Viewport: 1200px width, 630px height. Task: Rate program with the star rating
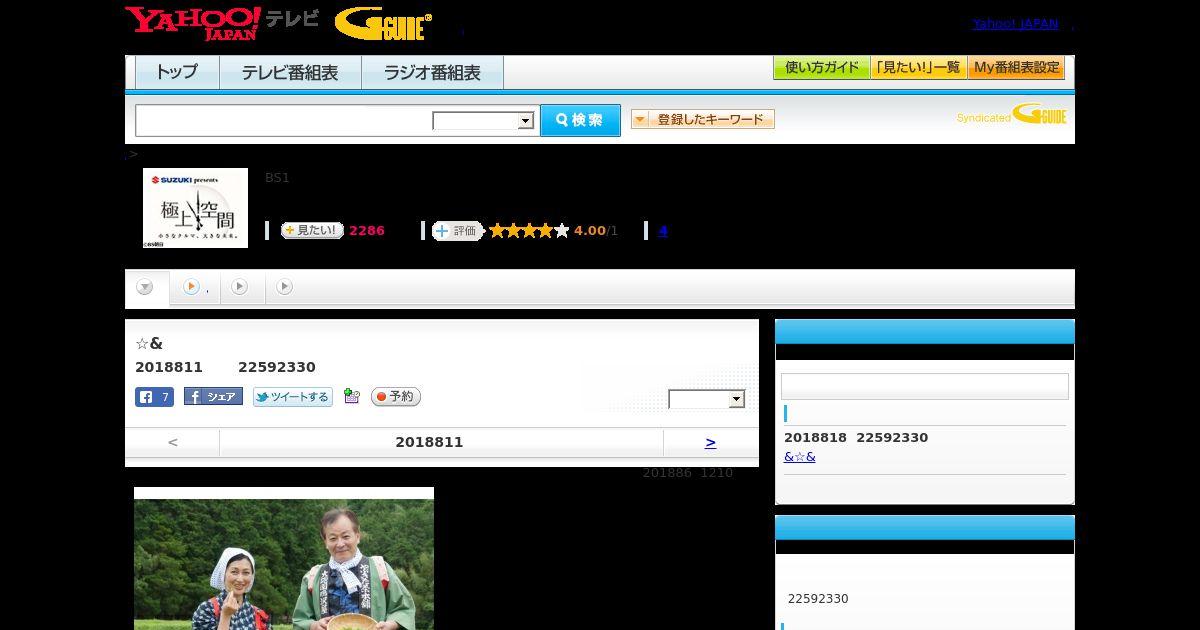click(529, 231)
